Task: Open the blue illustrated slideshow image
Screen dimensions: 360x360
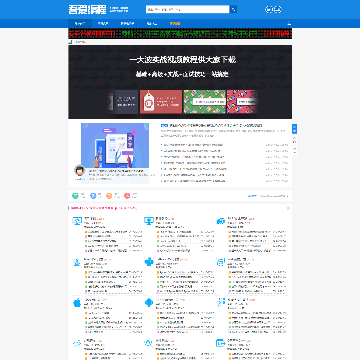Action: (x=115, y=146)
